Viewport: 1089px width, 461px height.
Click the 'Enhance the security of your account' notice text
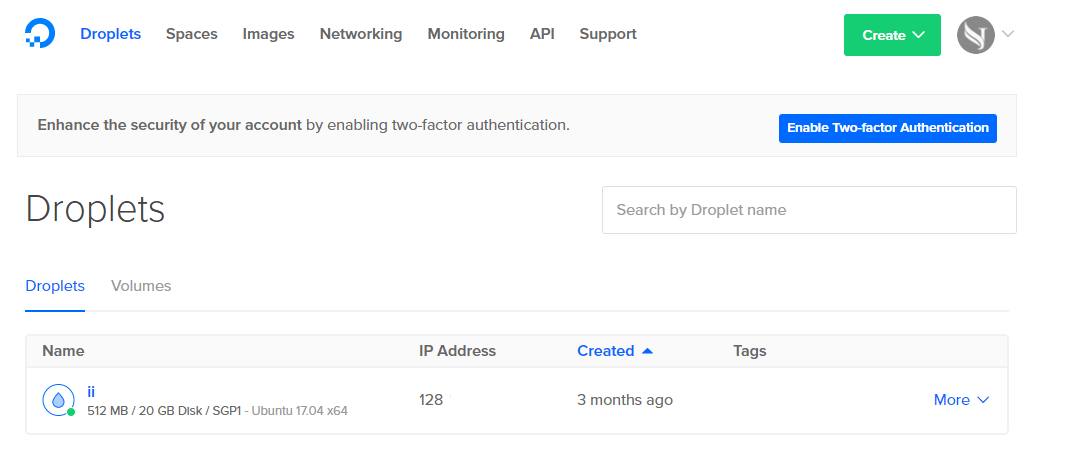pyautogui.click(x=169, y=126)
